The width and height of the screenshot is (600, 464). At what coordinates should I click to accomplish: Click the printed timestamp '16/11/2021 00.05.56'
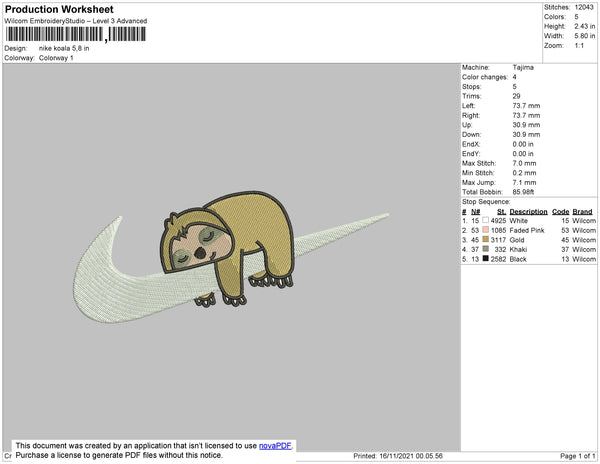(411, 456)
